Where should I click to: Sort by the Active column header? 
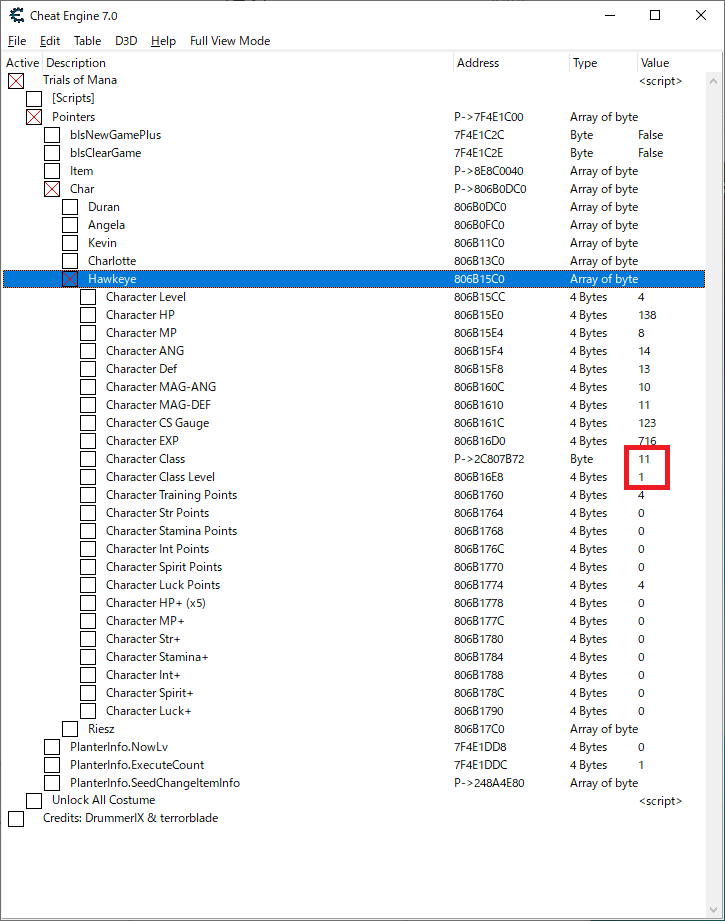[x=22, y=63]
